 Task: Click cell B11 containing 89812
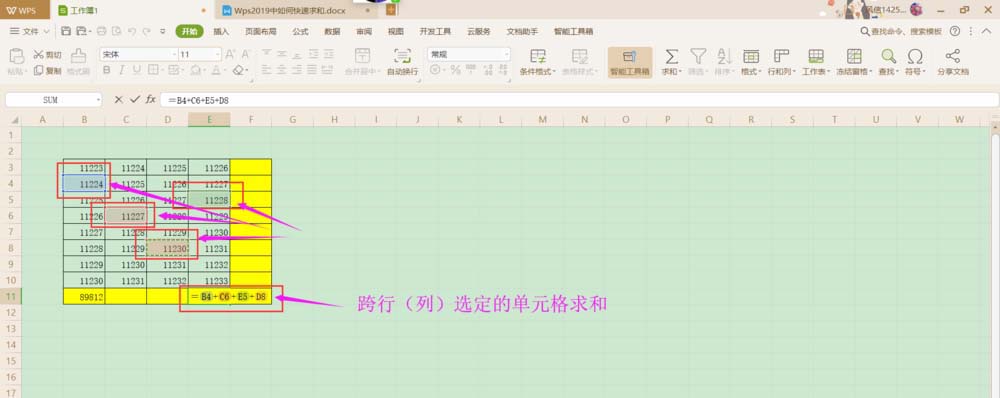(x=84, y=297)
